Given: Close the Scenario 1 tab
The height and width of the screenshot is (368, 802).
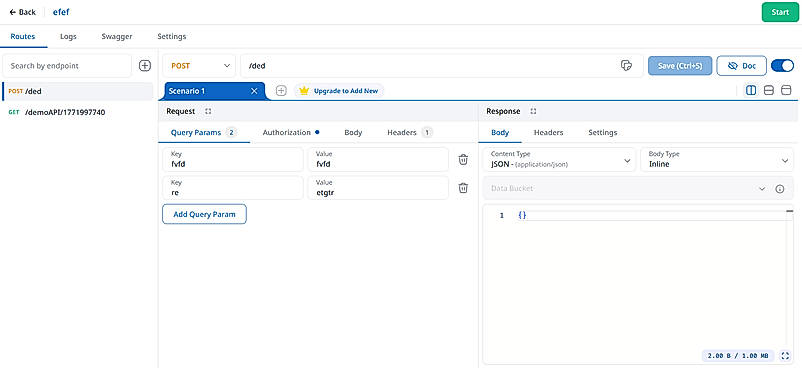Looking at the screenshot, I should click(x=254, y=91).
